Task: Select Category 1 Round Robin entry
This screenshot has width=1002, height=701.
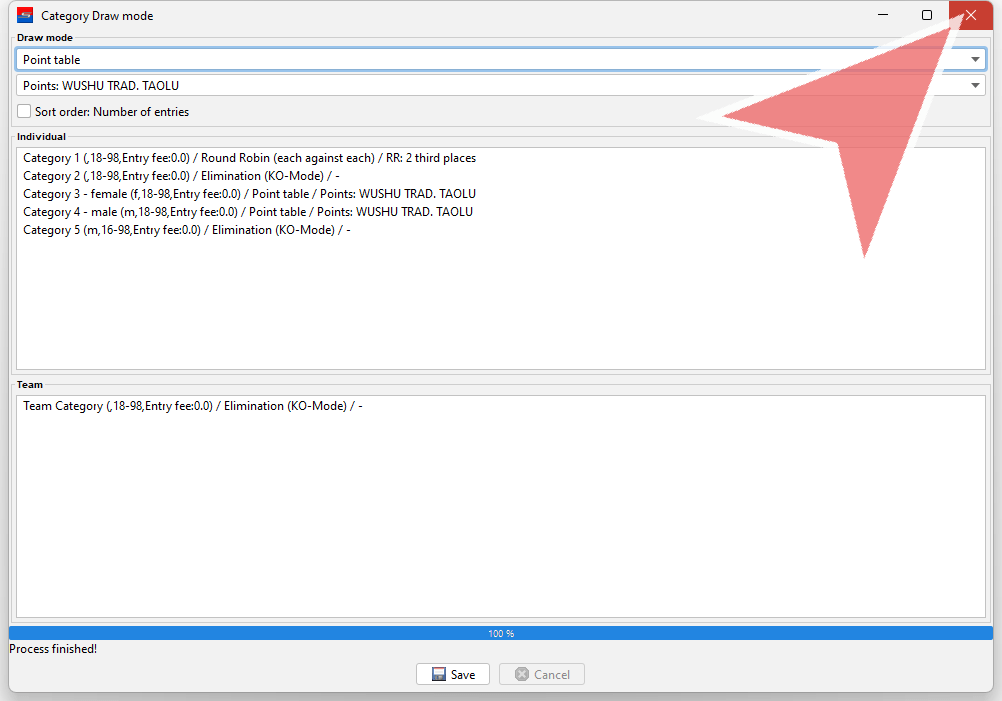Action: [x=249, y=158]
